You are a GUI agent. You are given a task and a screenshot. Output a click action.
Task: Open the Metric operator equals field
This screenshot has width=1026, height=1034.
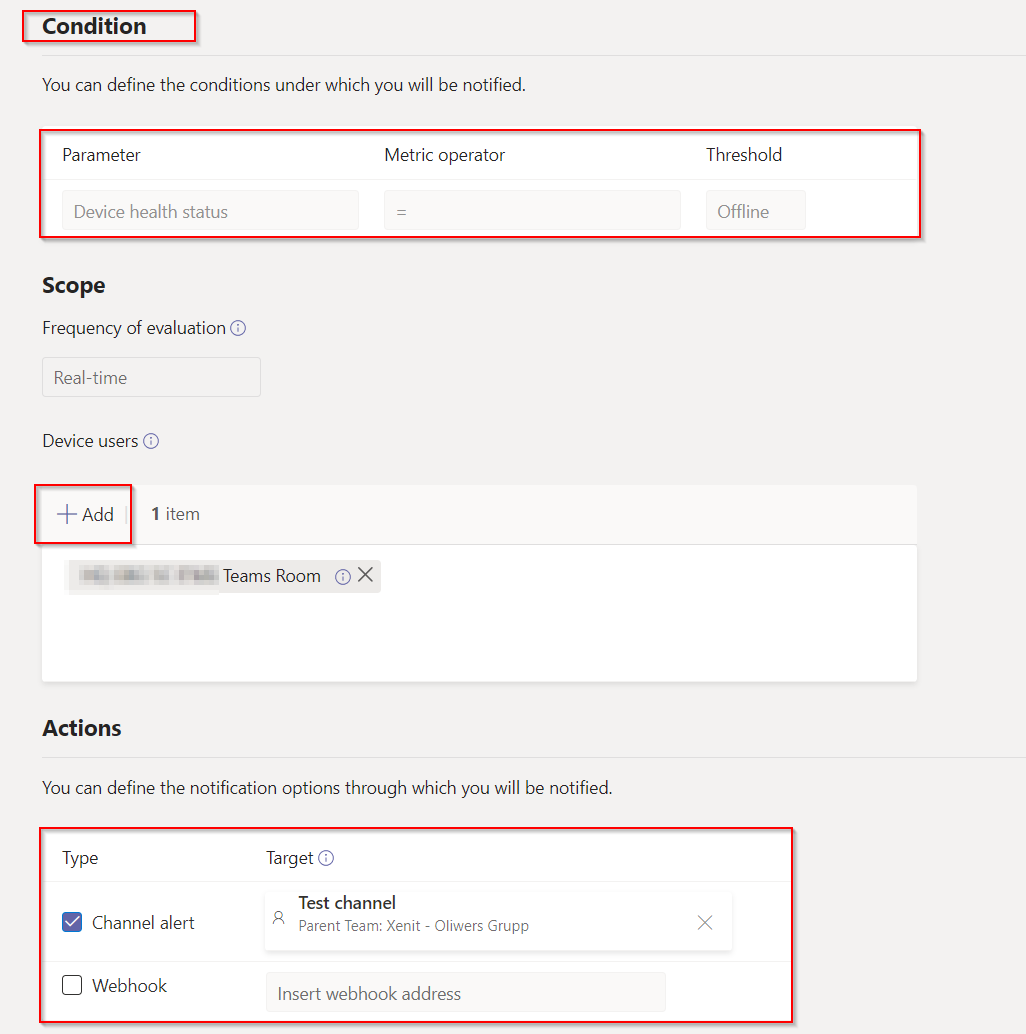[x=532, y=211]
